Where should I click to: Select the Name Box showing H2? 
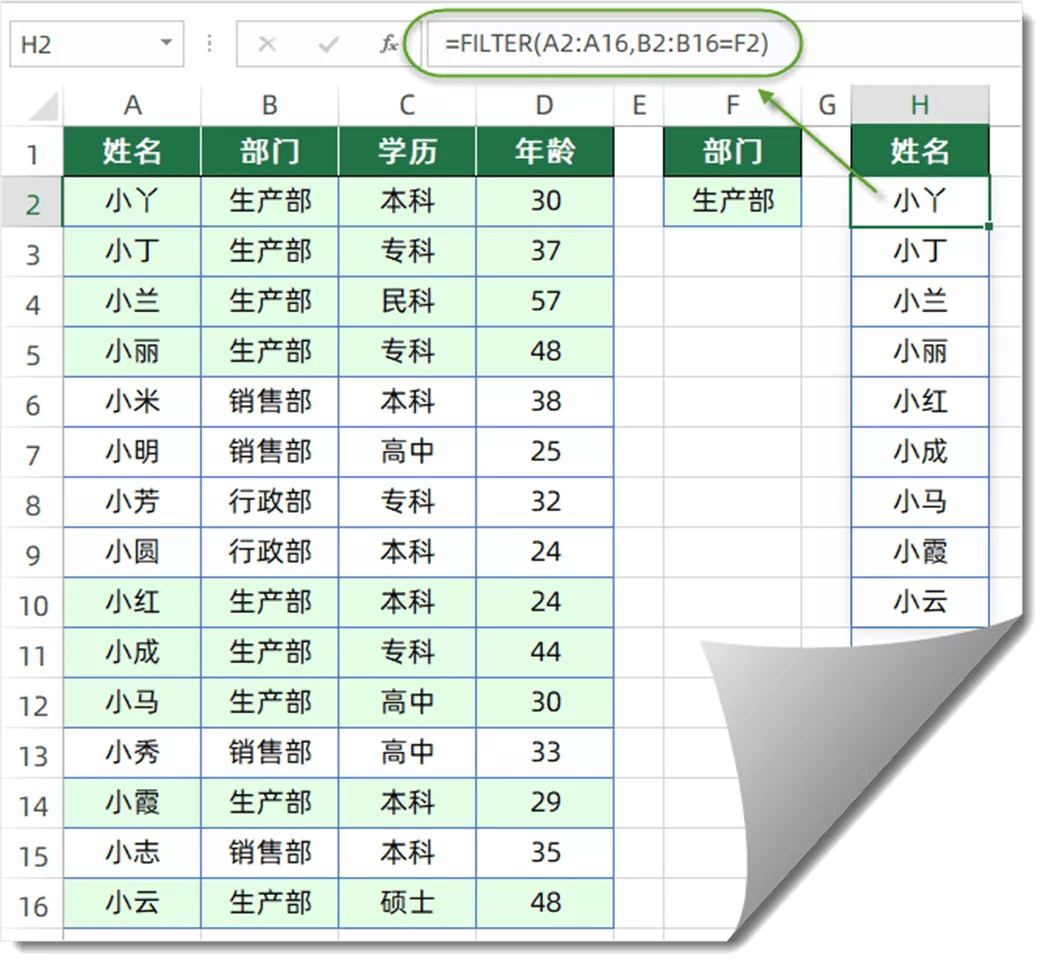coord(97,44)
